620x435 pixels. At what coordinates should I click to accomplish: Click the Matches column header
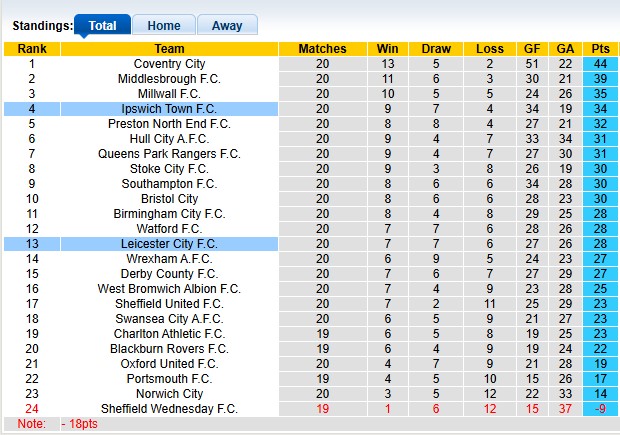[x=322, y=49]
